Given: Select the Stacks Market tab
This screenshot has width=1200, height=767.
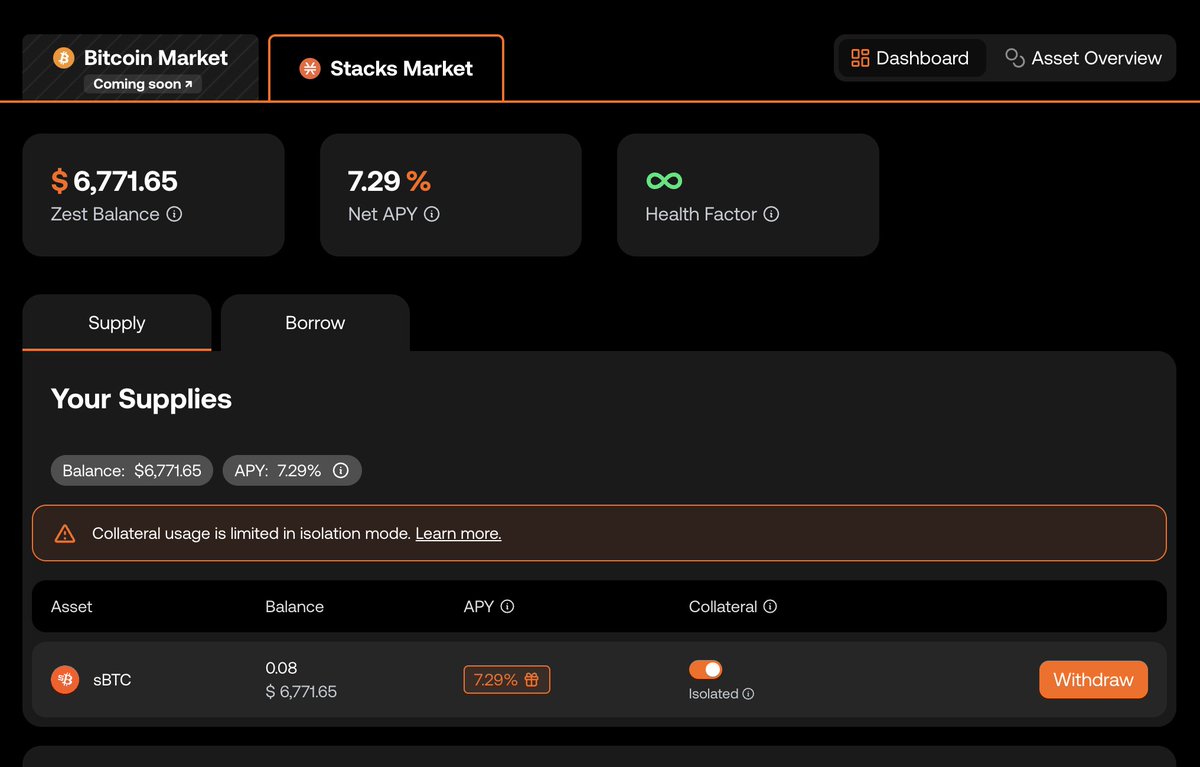Looking at the screenshot, I should pos(386,68).
